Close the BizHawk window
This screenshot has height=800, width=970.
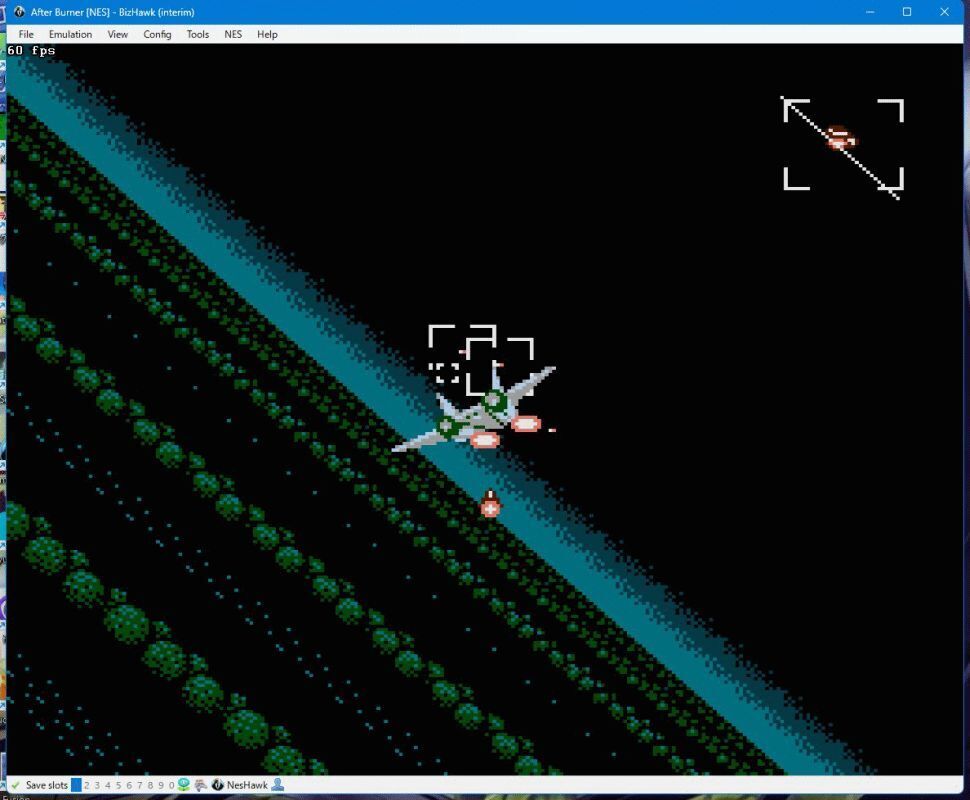(x=944, y=12)
